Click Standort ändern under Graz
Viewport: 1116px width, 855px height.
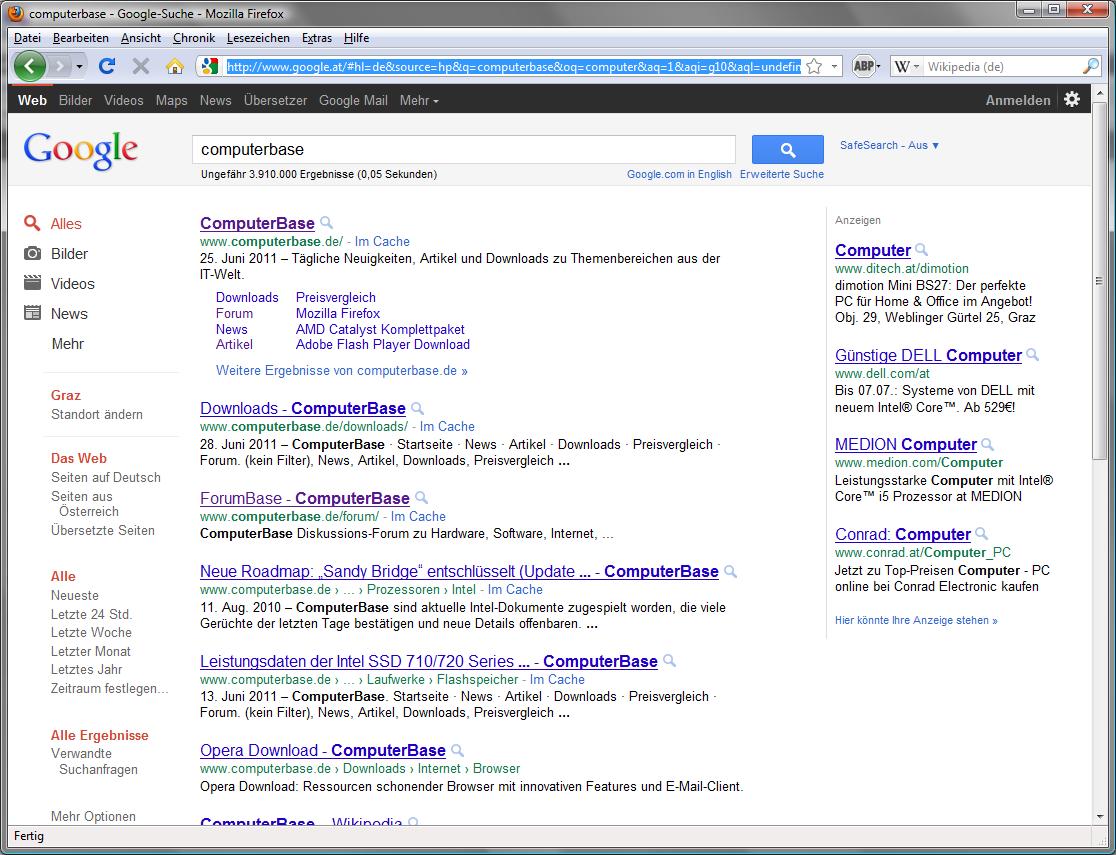pos(97,414)
